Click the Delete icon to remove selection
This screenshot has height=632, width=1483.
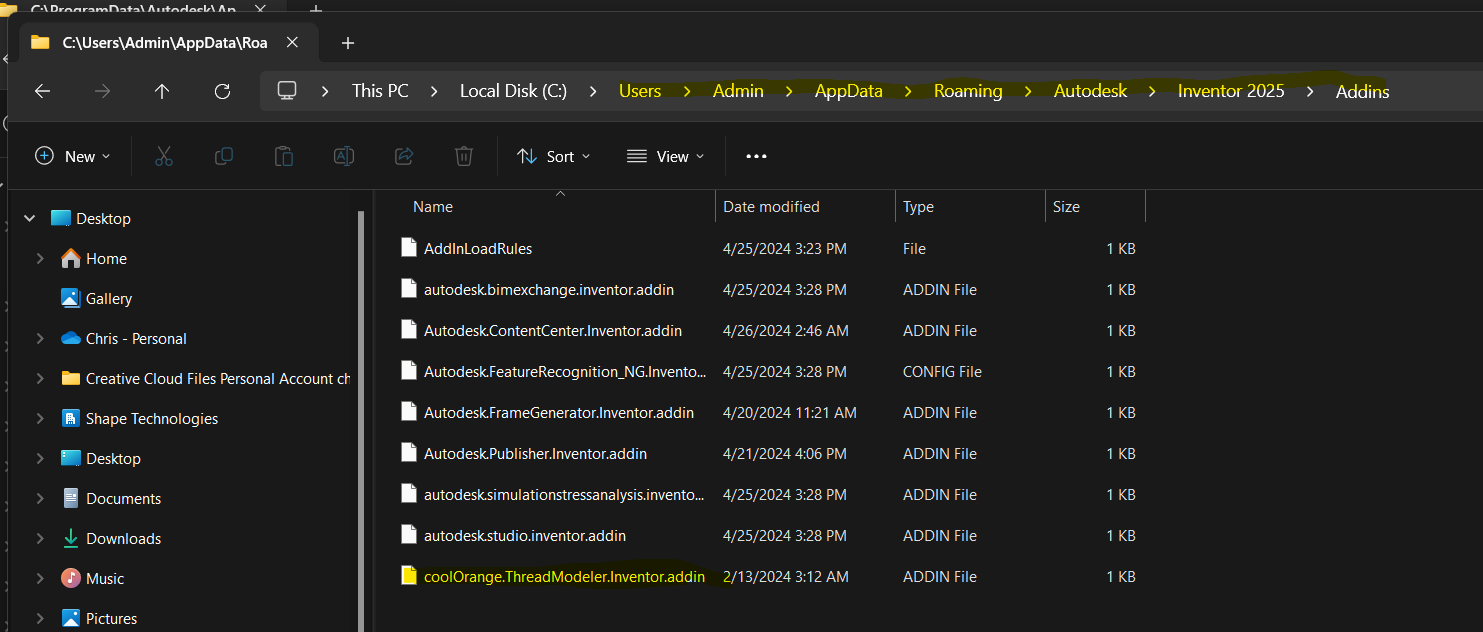(x=462, y=156)
